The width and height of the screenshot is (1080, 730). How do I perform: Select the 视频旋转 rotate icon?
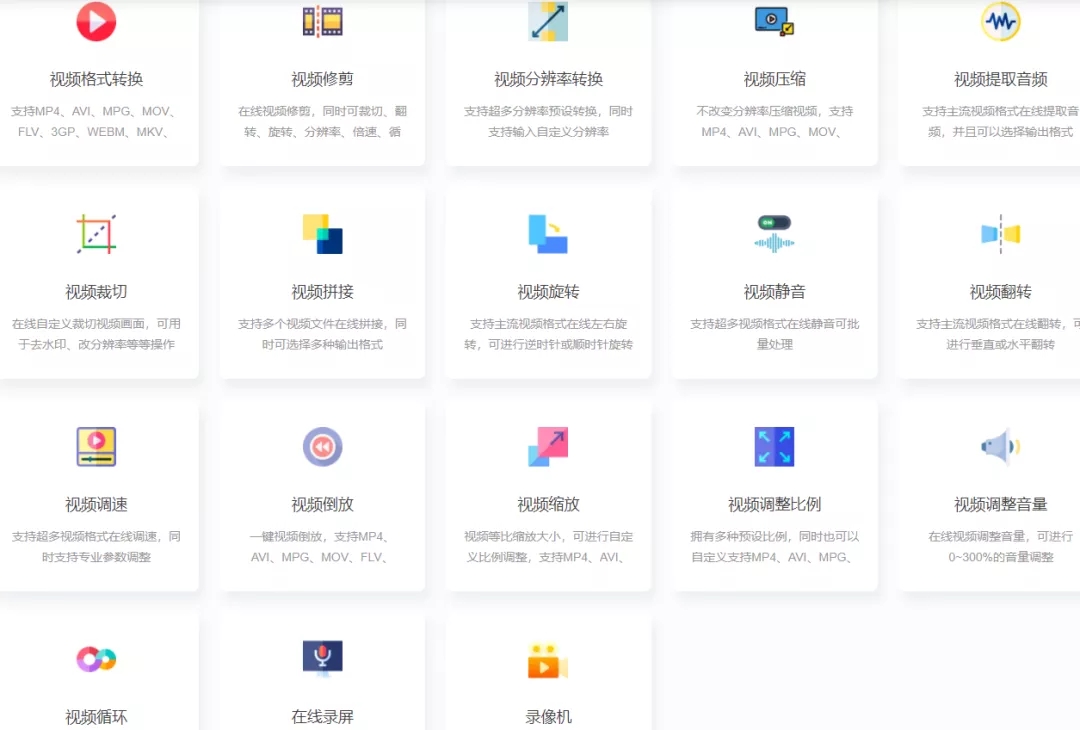click(547, 233)
